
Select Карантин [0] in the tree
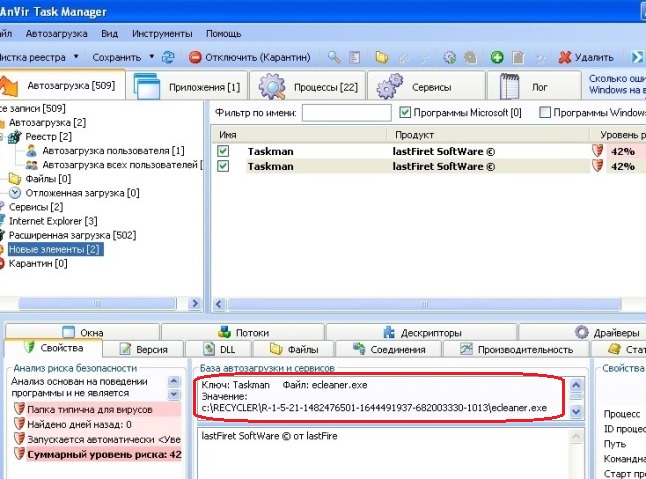click(38, 263)
